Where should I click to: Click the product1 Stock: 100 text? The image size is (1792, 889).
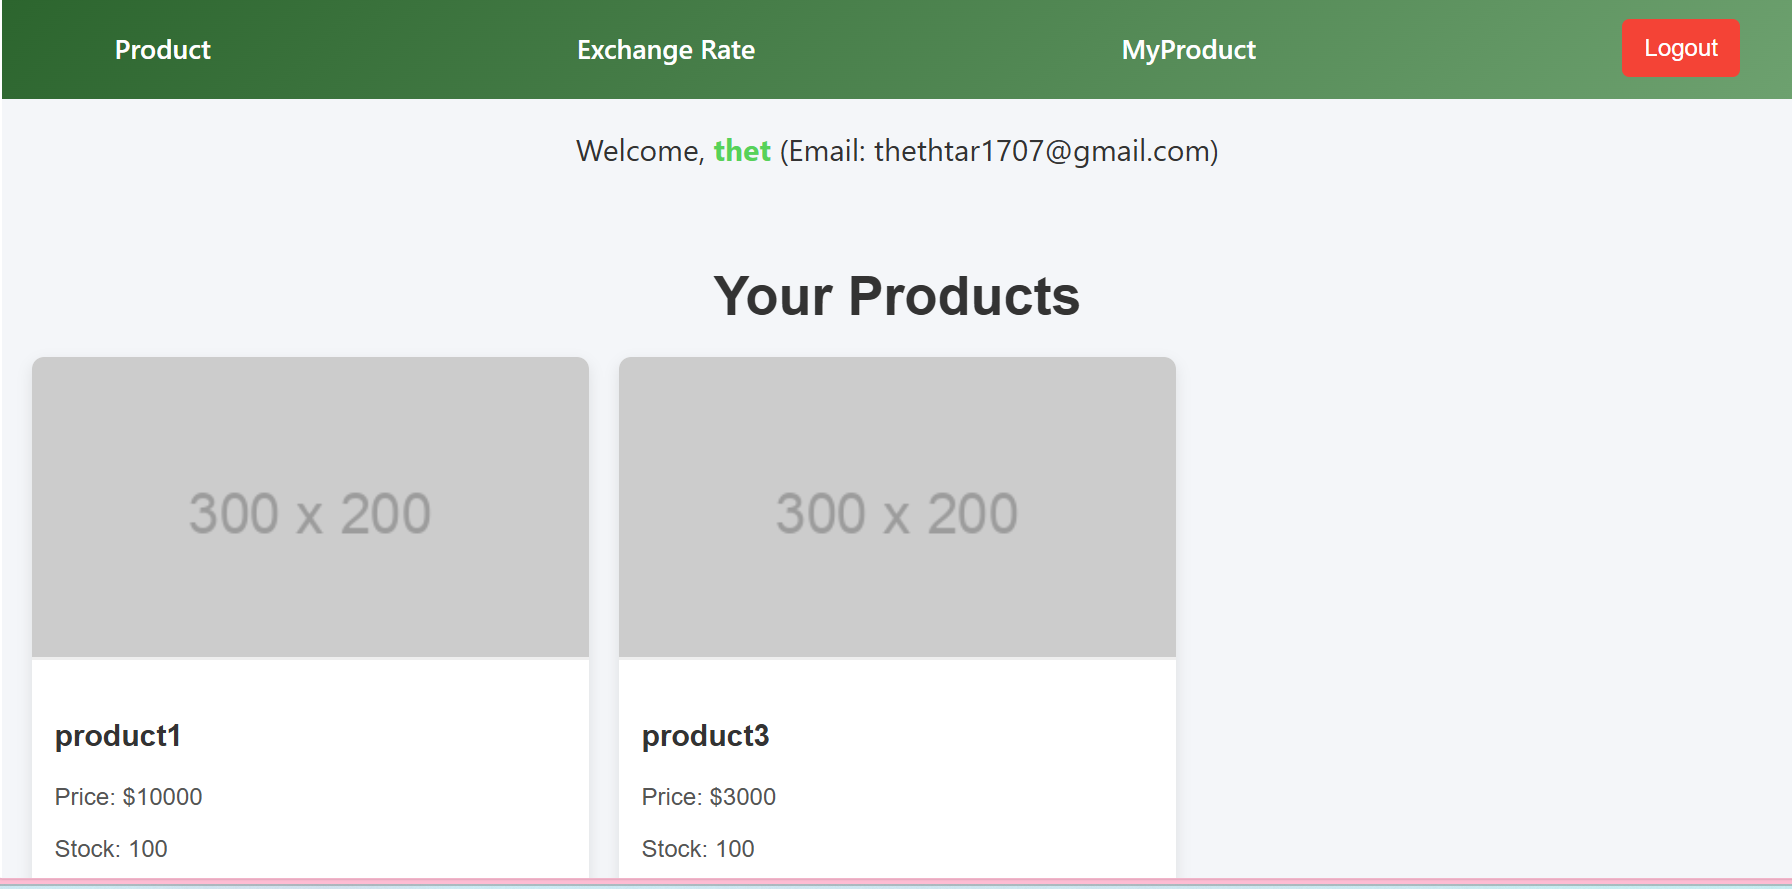click(111, 849)
